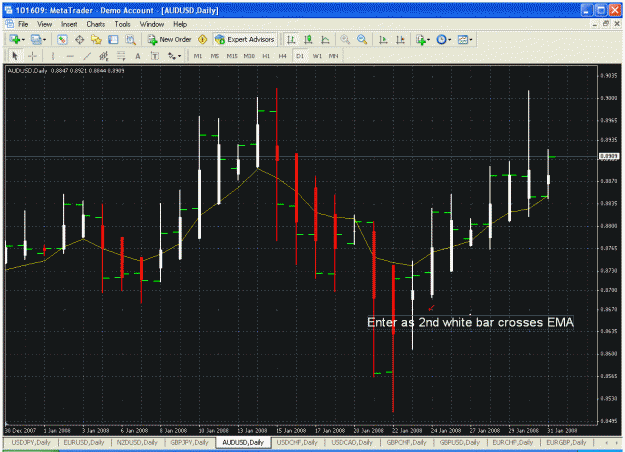Switch to M5 timeframe
This screenshot has width=625, height=452.
pyautogui.click(x=215, y=56)
